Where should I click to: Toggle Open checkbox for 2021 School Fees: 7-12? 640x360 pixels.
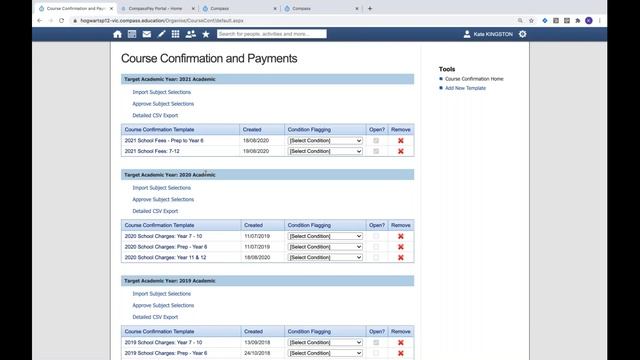[376, 151]
